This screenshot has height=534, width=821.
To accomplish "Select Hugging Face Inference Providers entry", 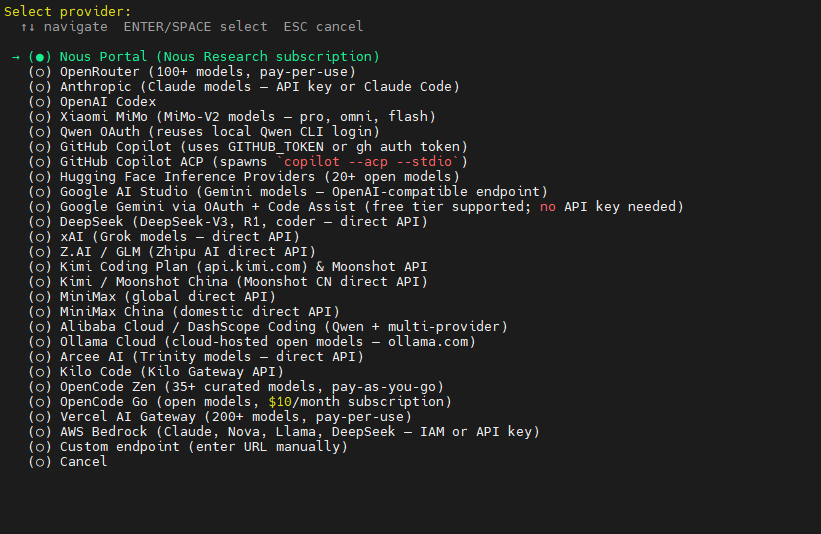I will point(244,177).
